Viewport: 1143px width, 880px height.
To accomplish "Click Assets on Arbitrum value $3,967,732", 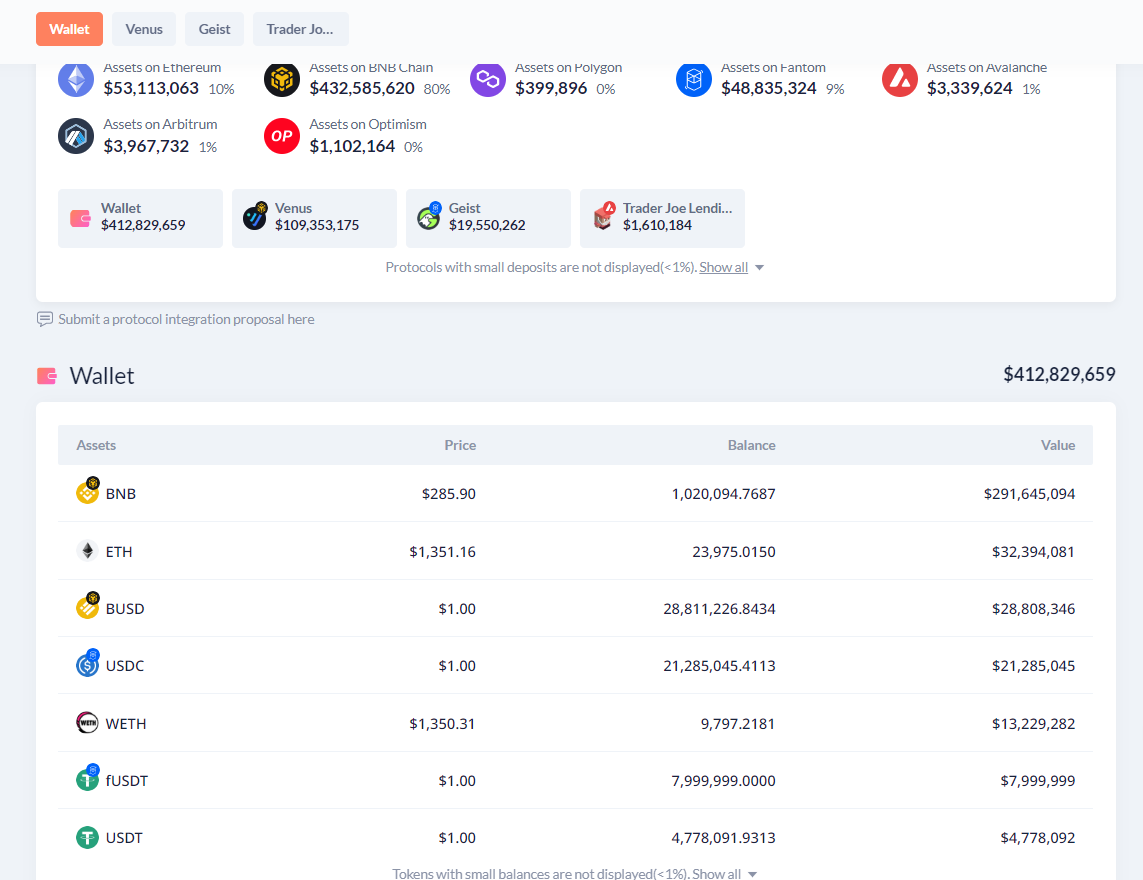I will [147, 147].
